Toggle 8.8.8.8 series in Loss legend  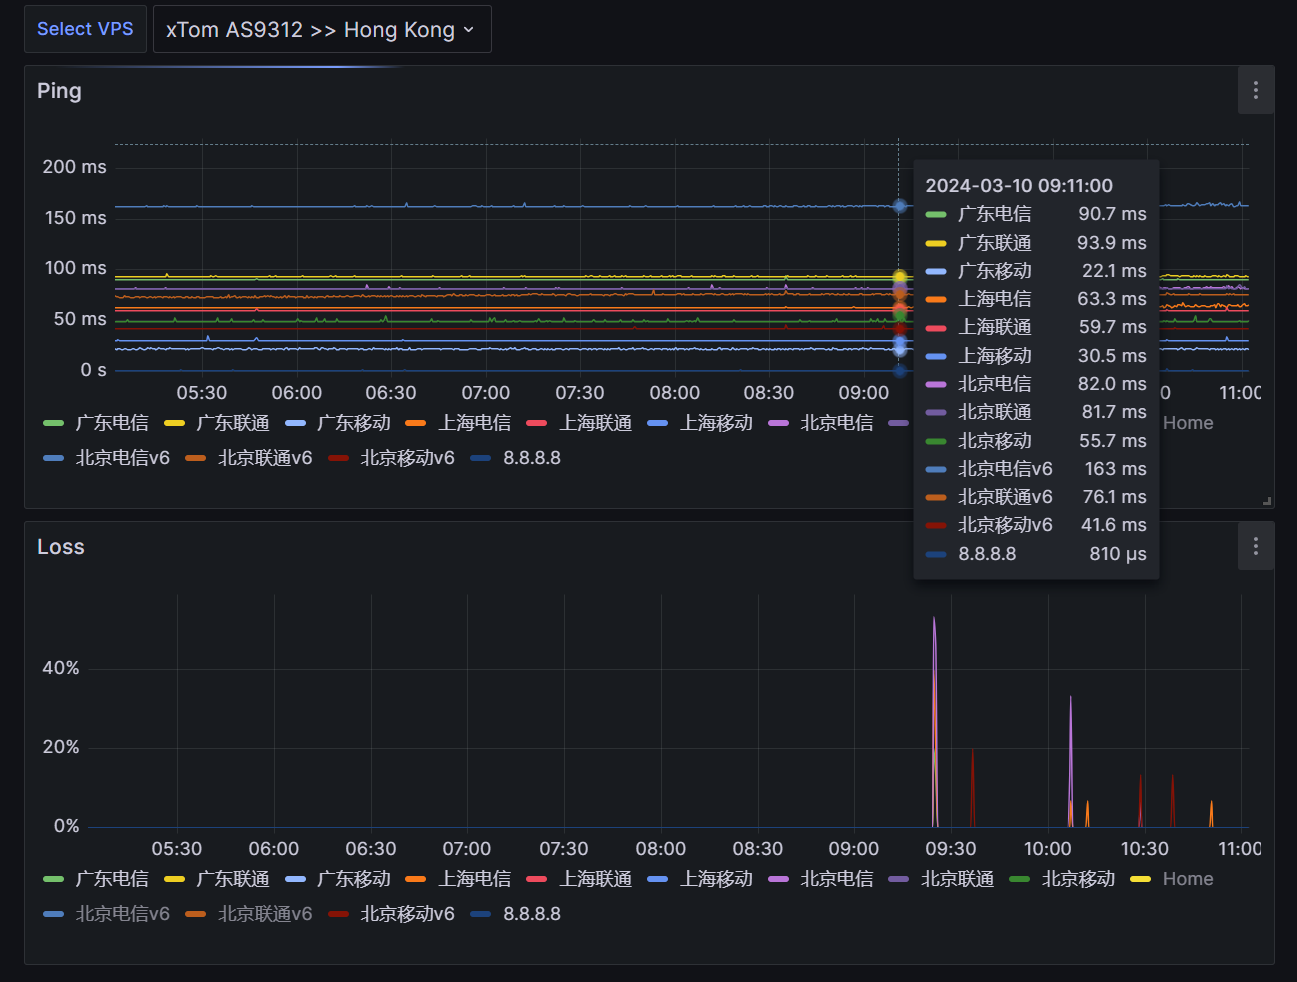pos(531,914)
